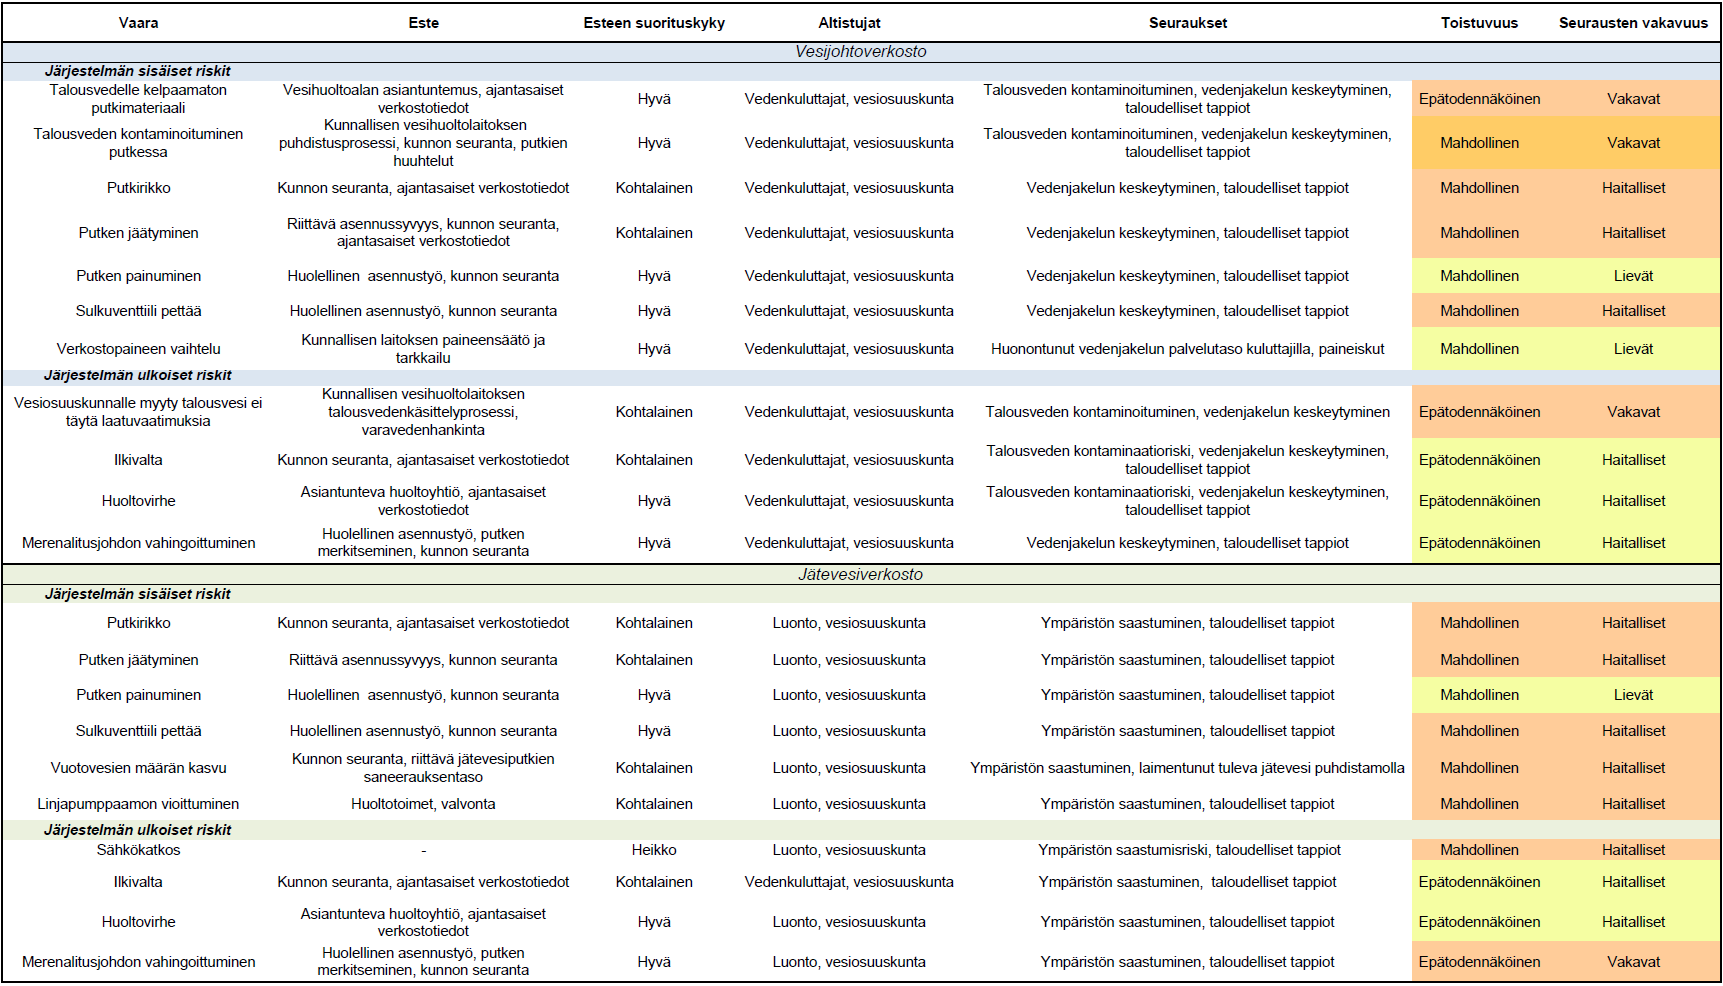Select 'Järjestelmän sisäiset riskit' under Vesijohtoverkosto
The height and width of the screenshot is (986, 1723).
point(137,71)
